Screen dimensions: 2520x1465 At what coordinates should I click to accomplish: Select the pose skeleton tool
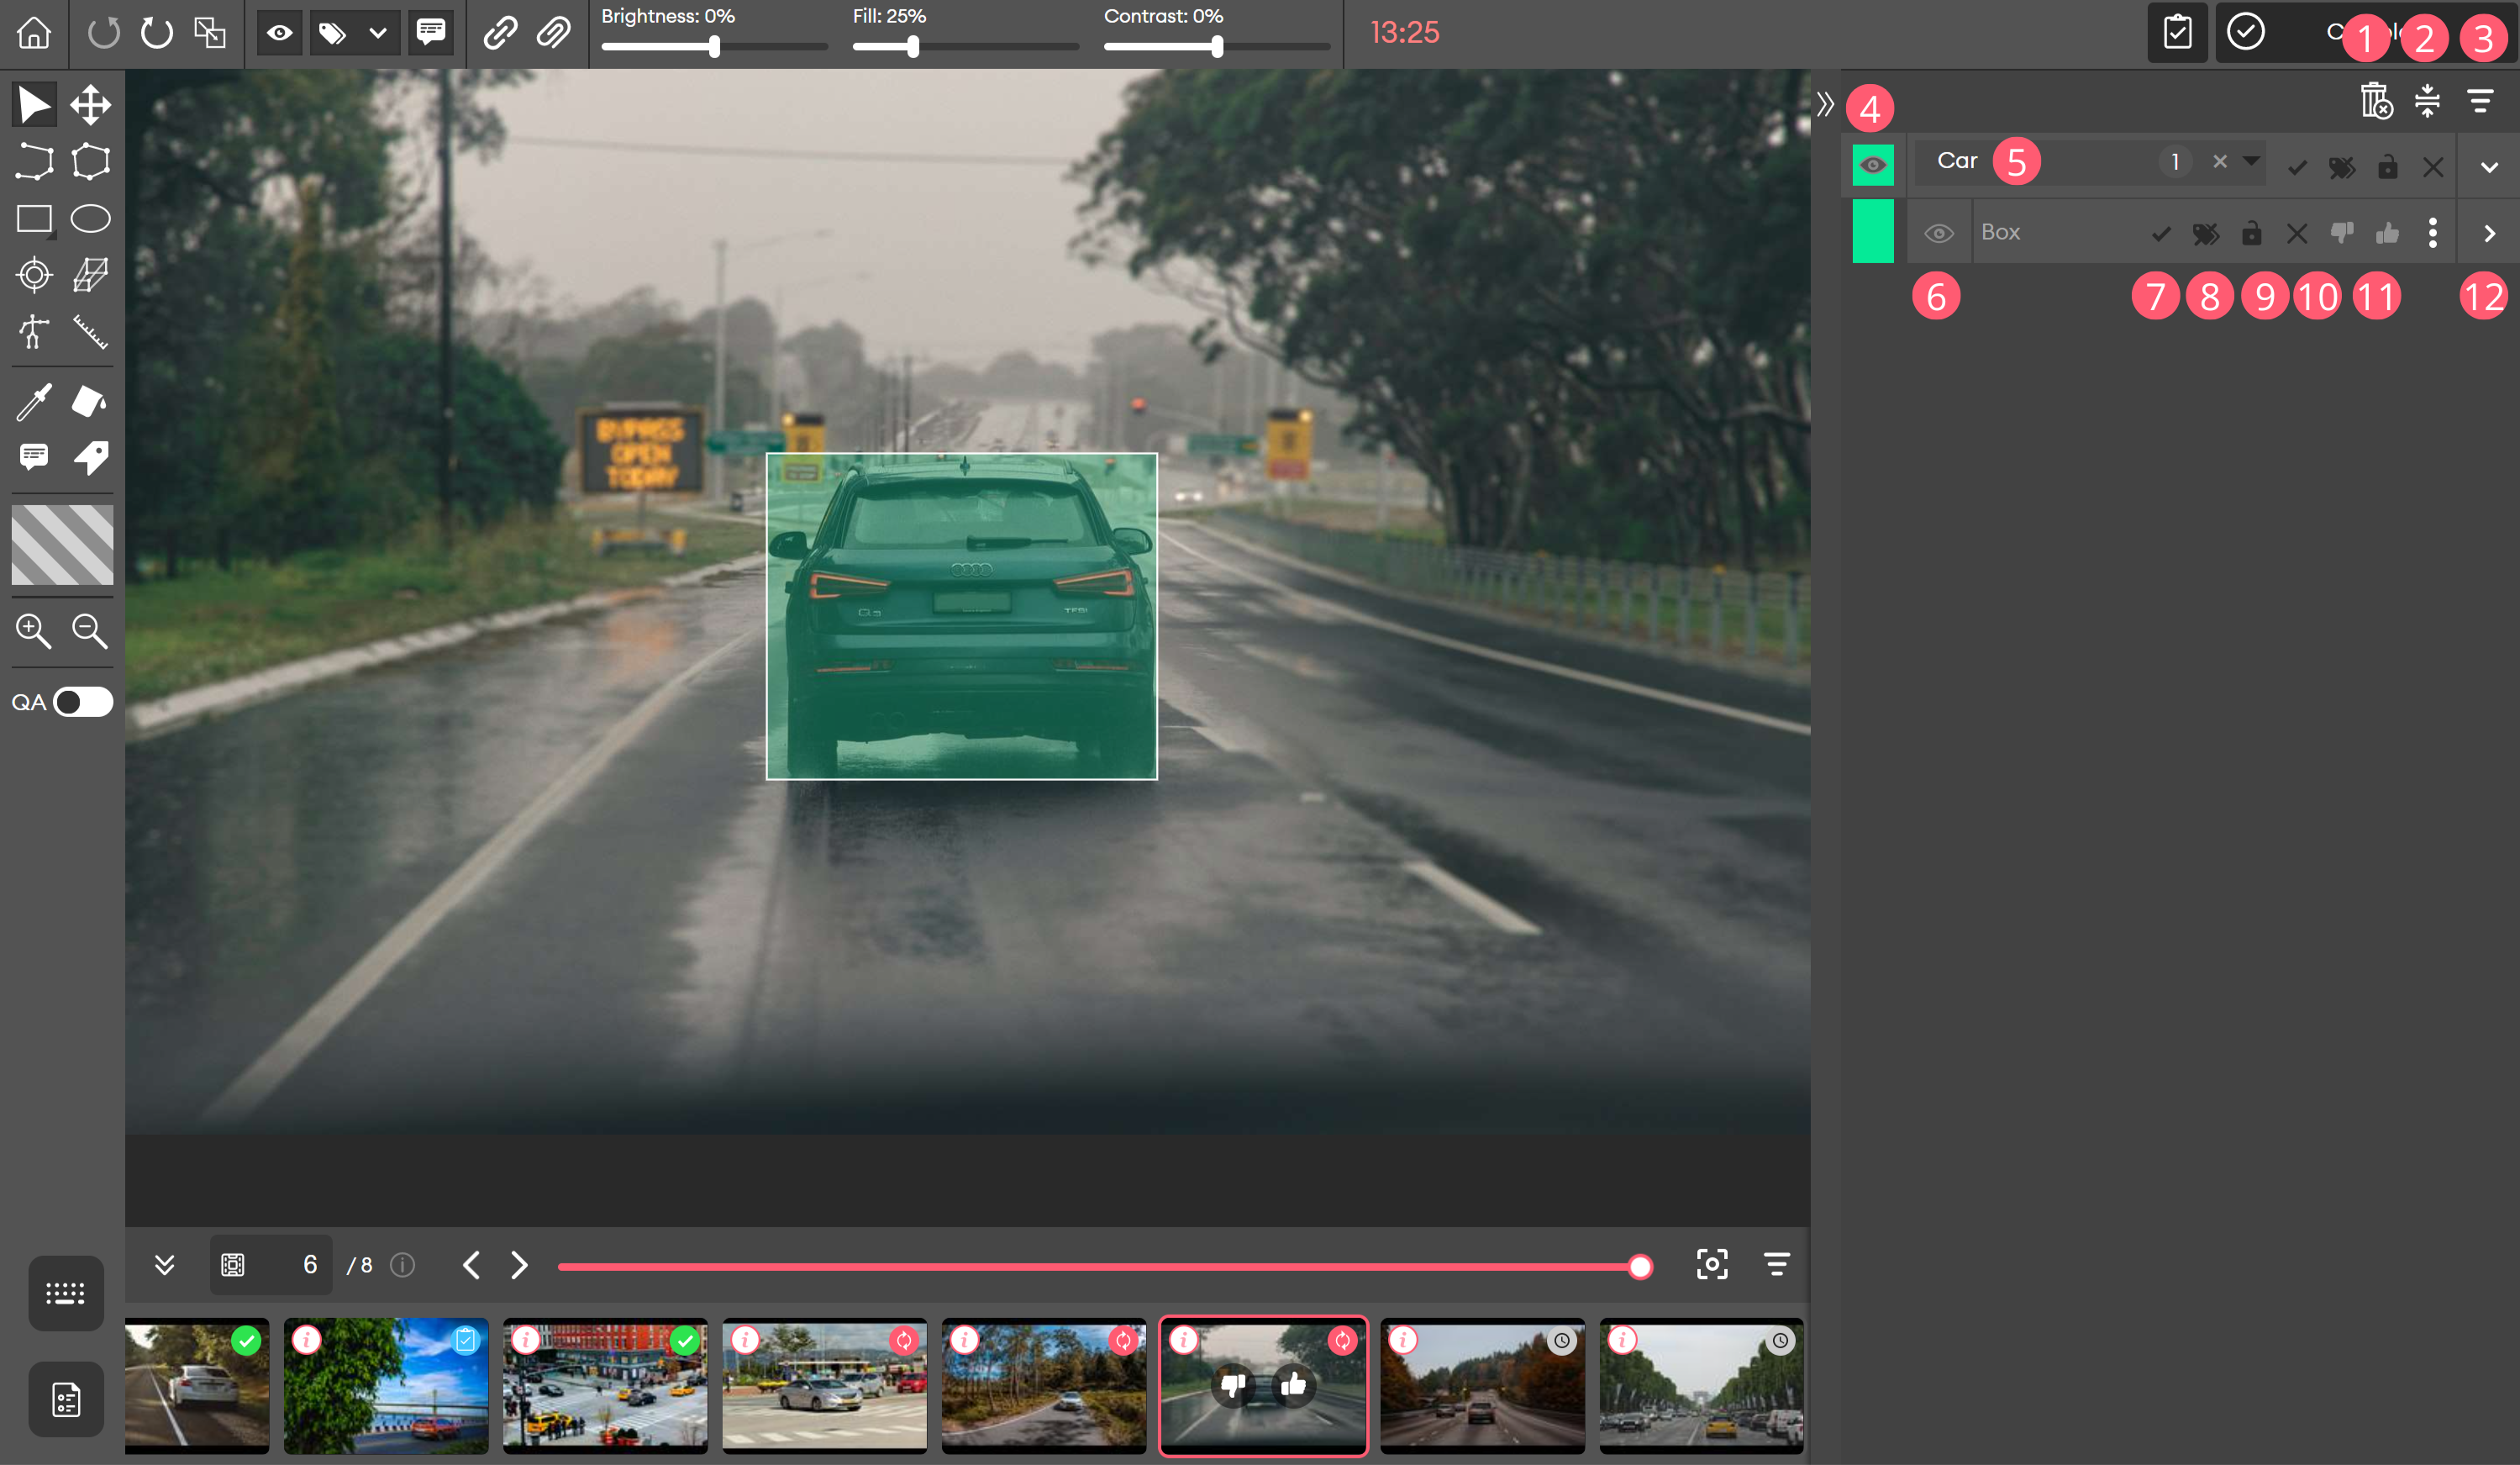pos(34,332)
